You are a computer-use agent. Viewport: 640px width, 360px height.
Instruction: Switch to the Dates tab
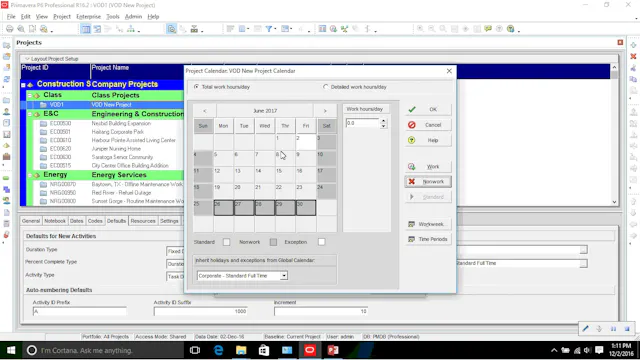click(76, 221)
